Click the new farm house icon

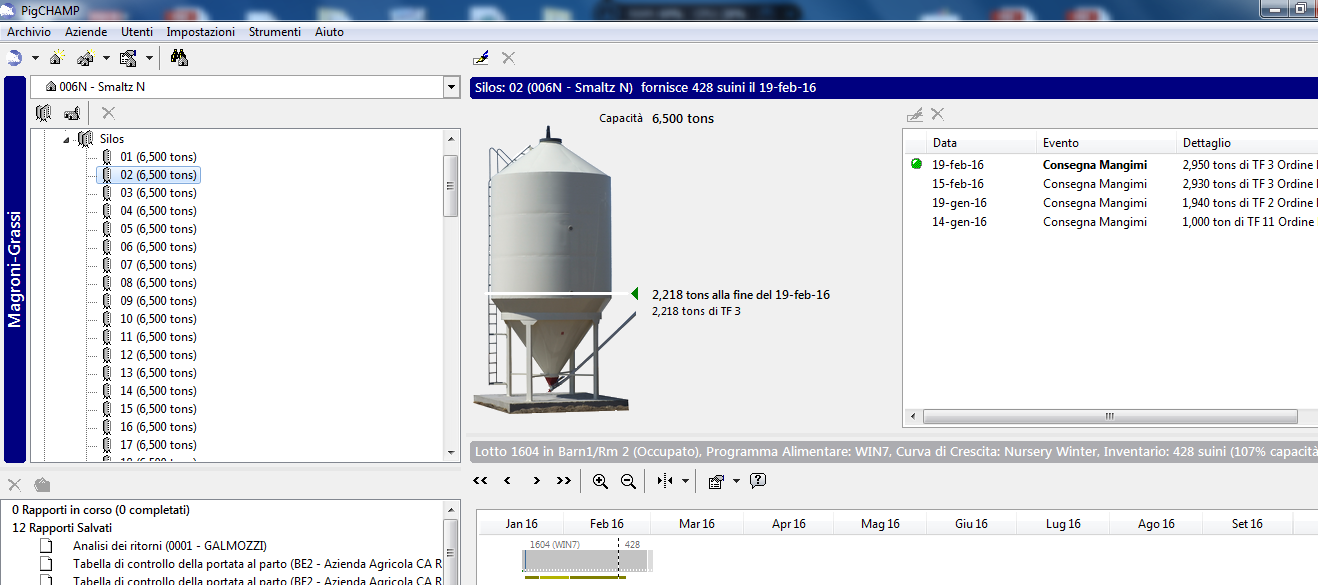click(x=56, y=58)
